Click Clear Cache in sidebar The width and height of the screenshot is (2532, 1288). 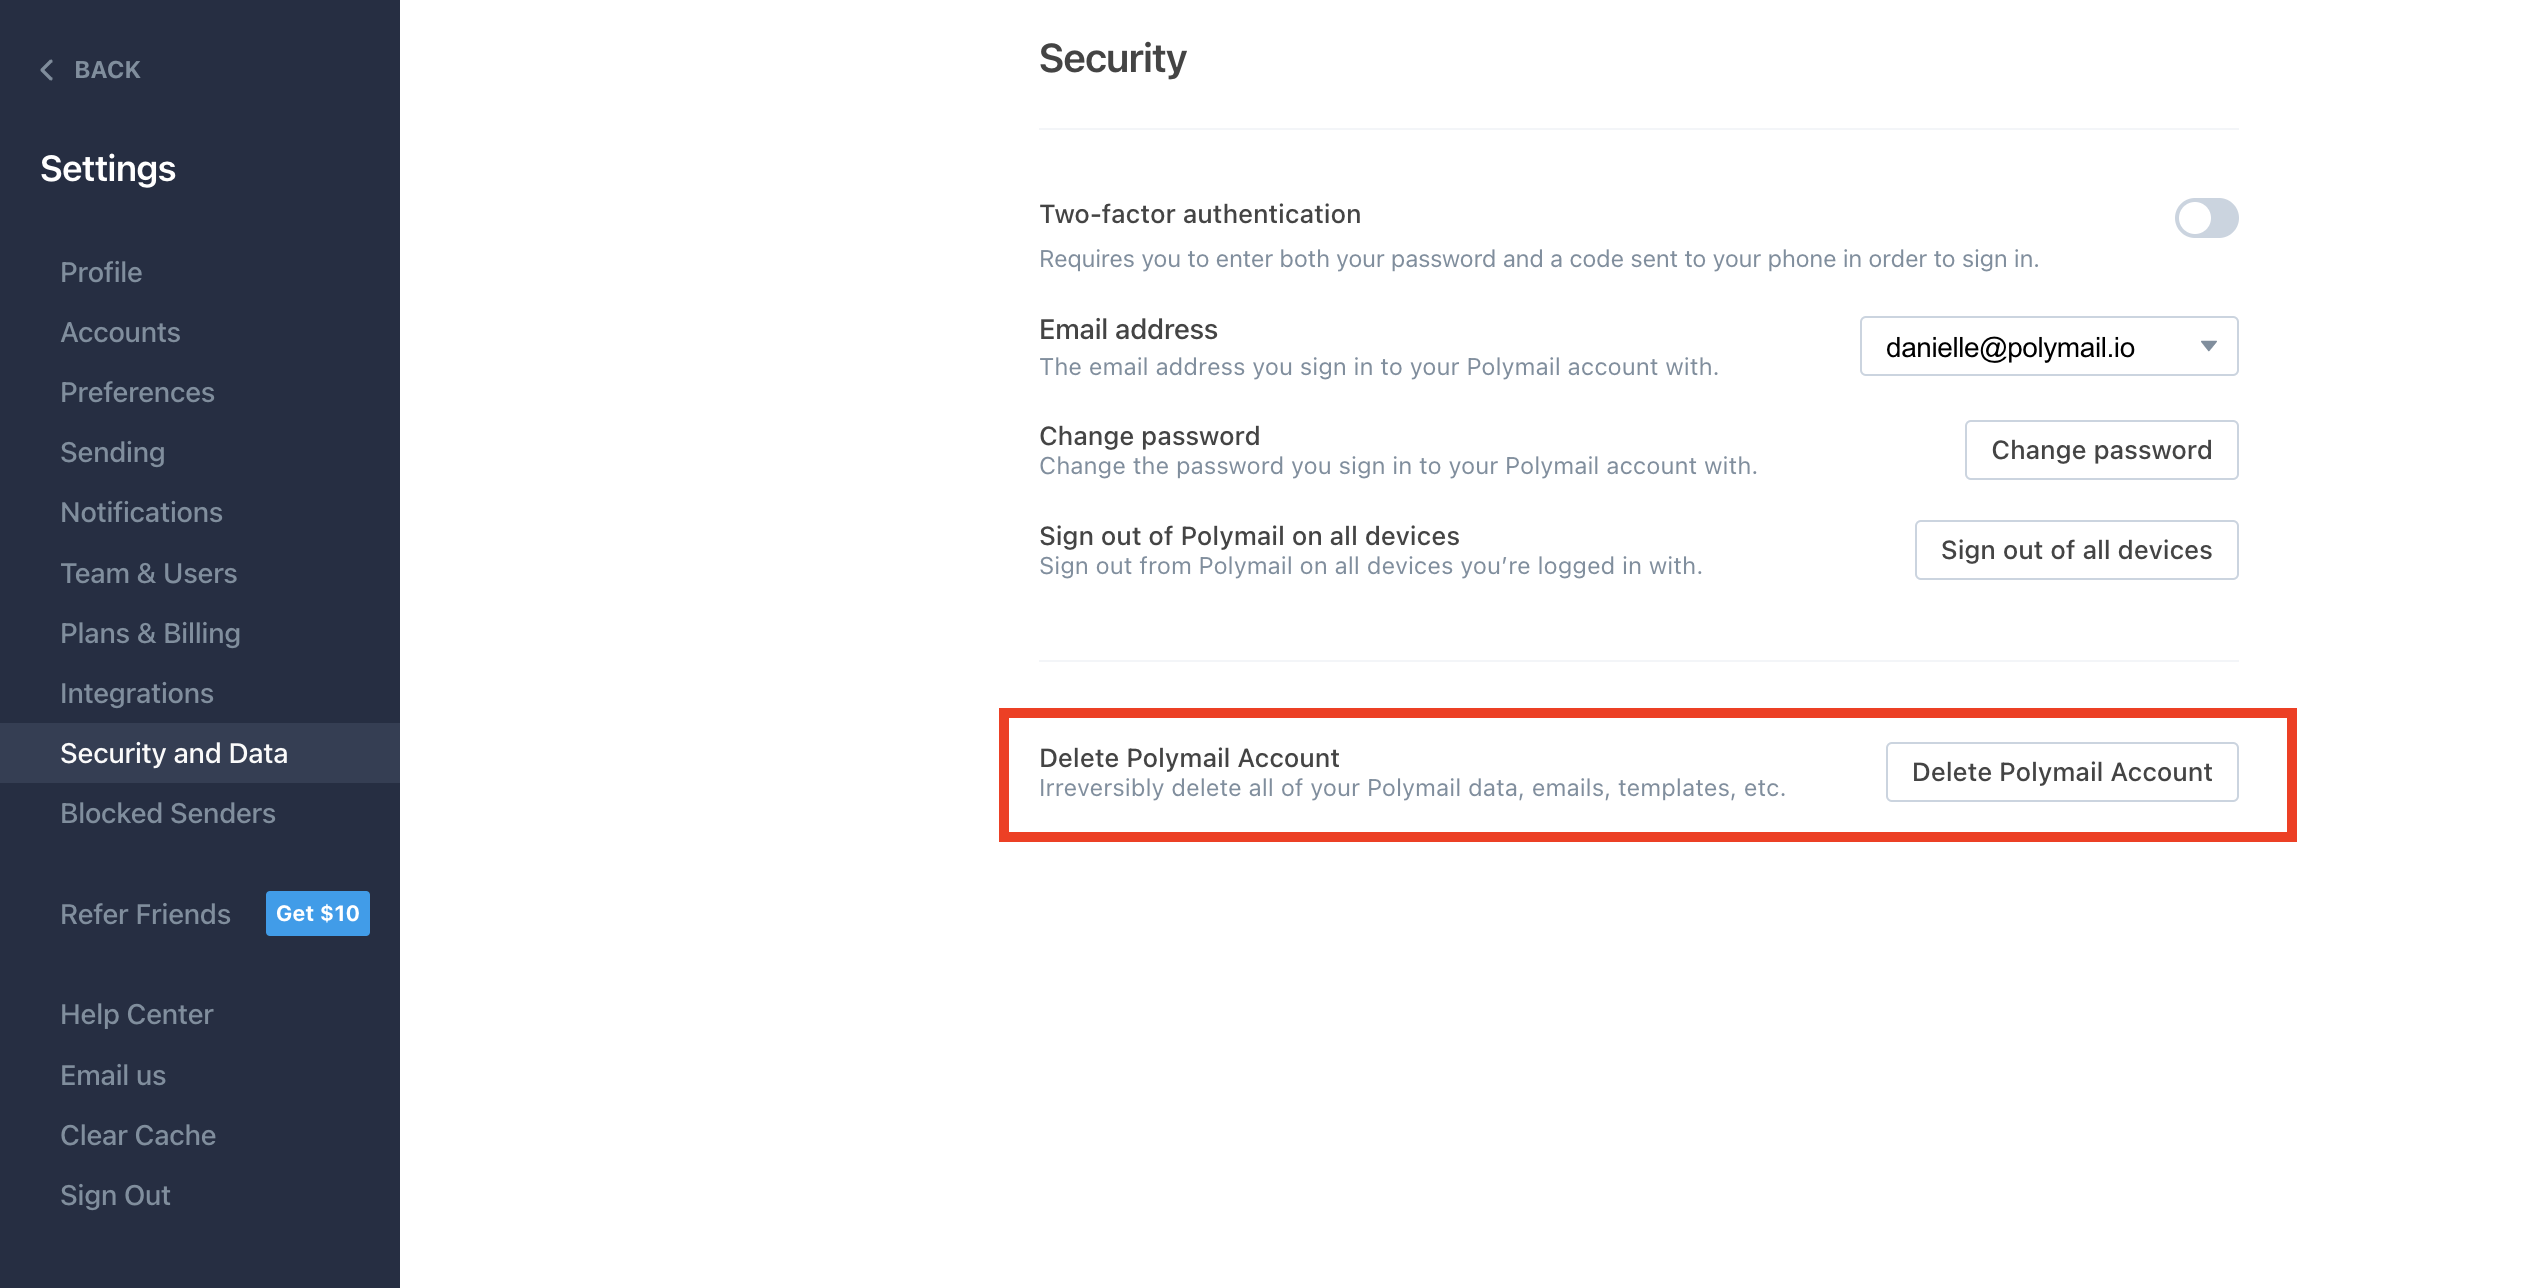[x=138, y=1135]
